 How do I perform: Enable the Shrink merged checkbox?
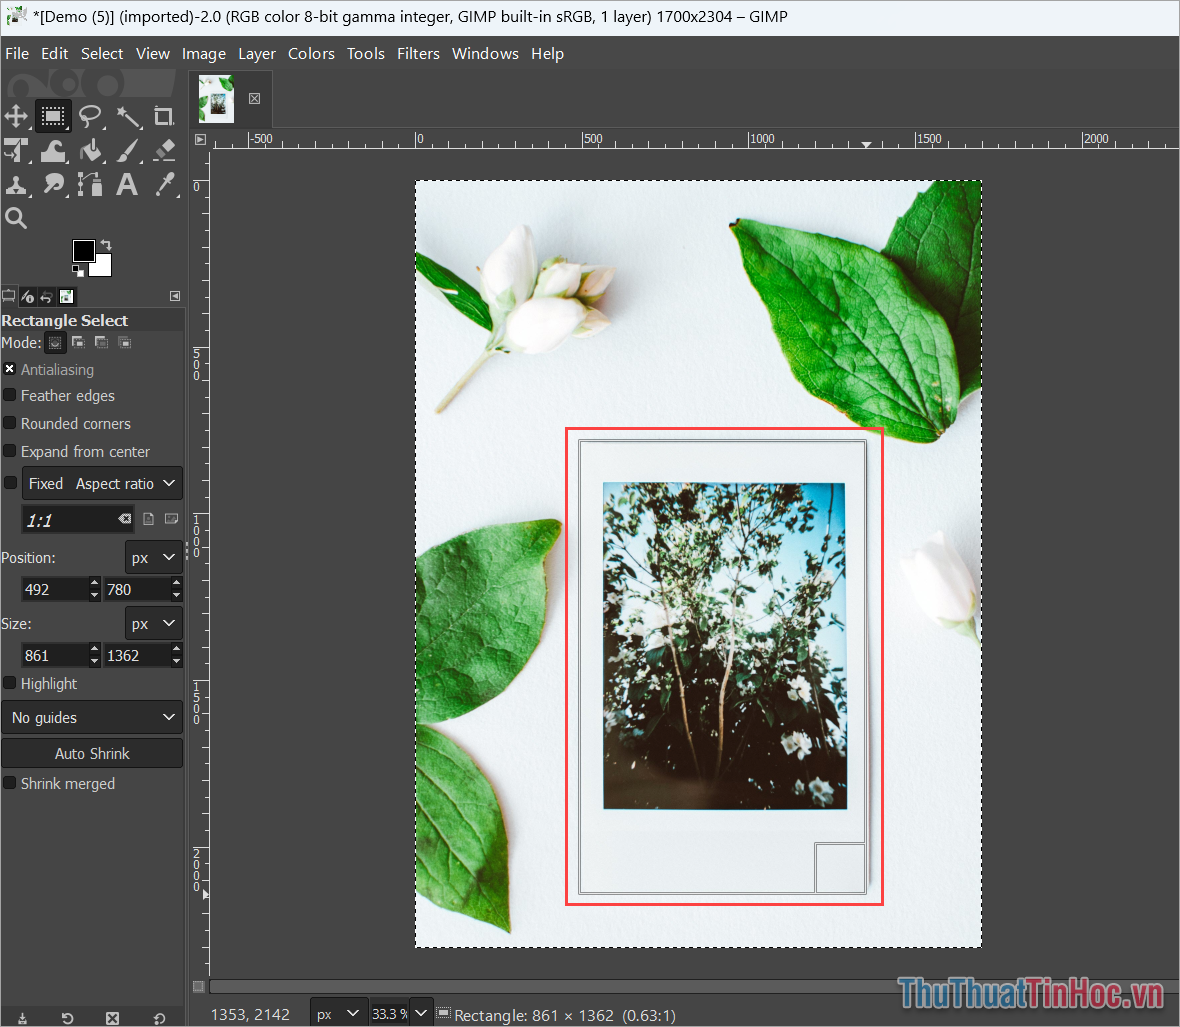(x=10, y=783)
